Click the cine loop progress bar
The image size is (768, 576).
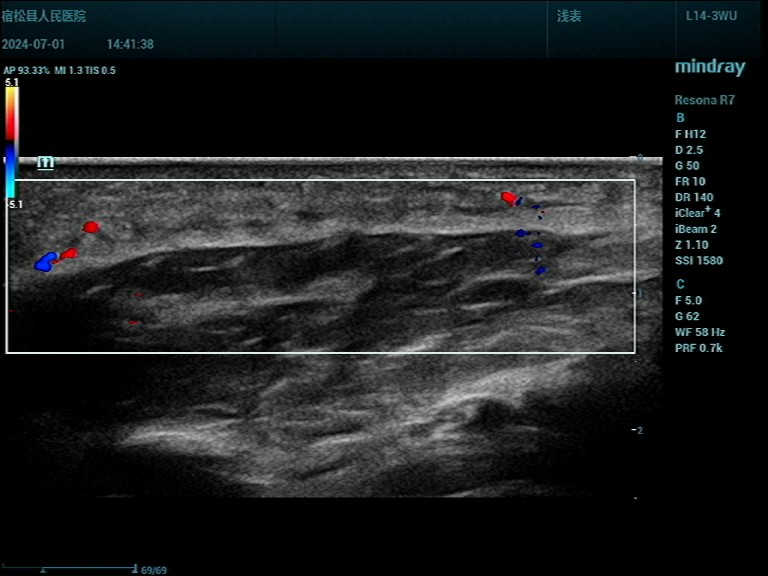point(69,568)
